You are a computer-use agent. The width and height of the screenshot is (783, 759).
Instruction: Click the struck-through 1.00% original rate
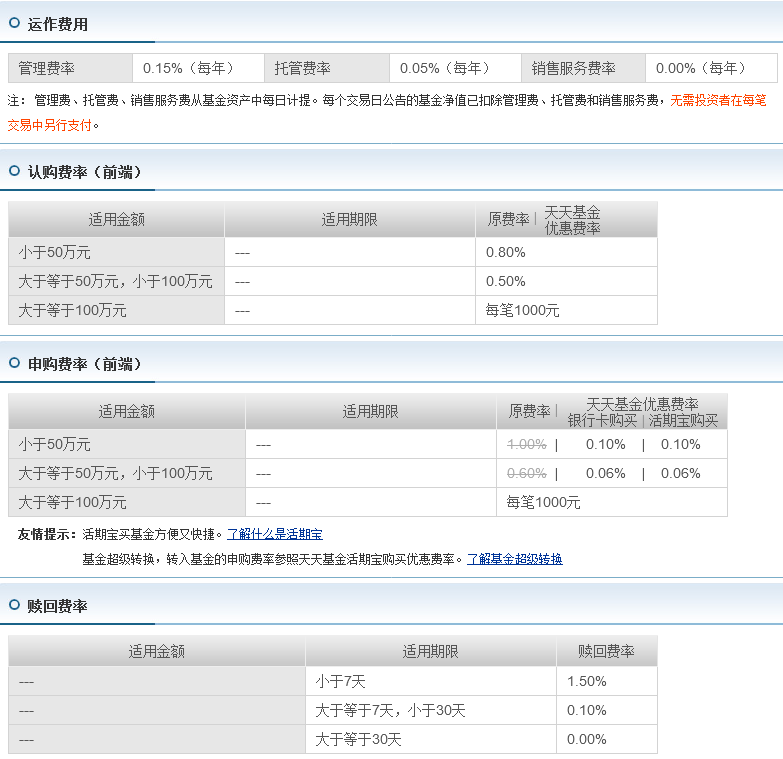(x=527, y=444)
